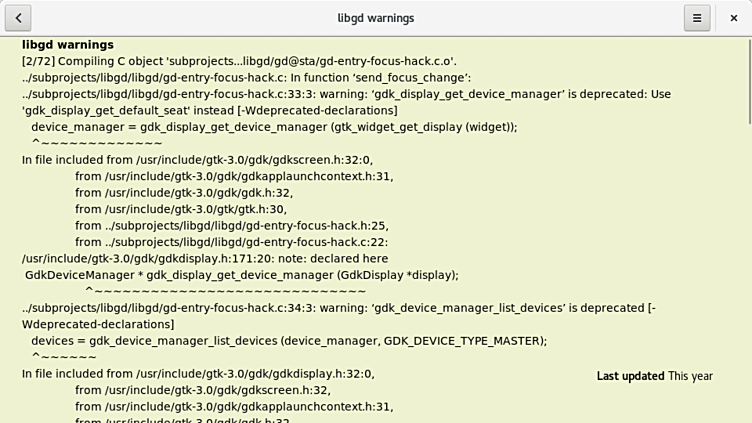Open the hamburger menu in header bar

click(697, 18)
